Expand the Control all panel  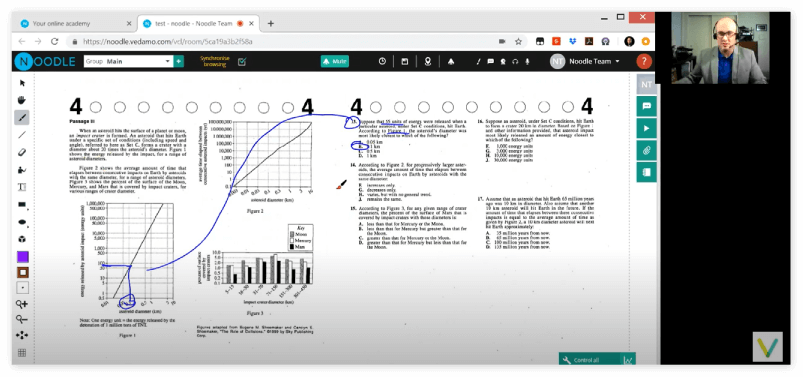(589, 360)
